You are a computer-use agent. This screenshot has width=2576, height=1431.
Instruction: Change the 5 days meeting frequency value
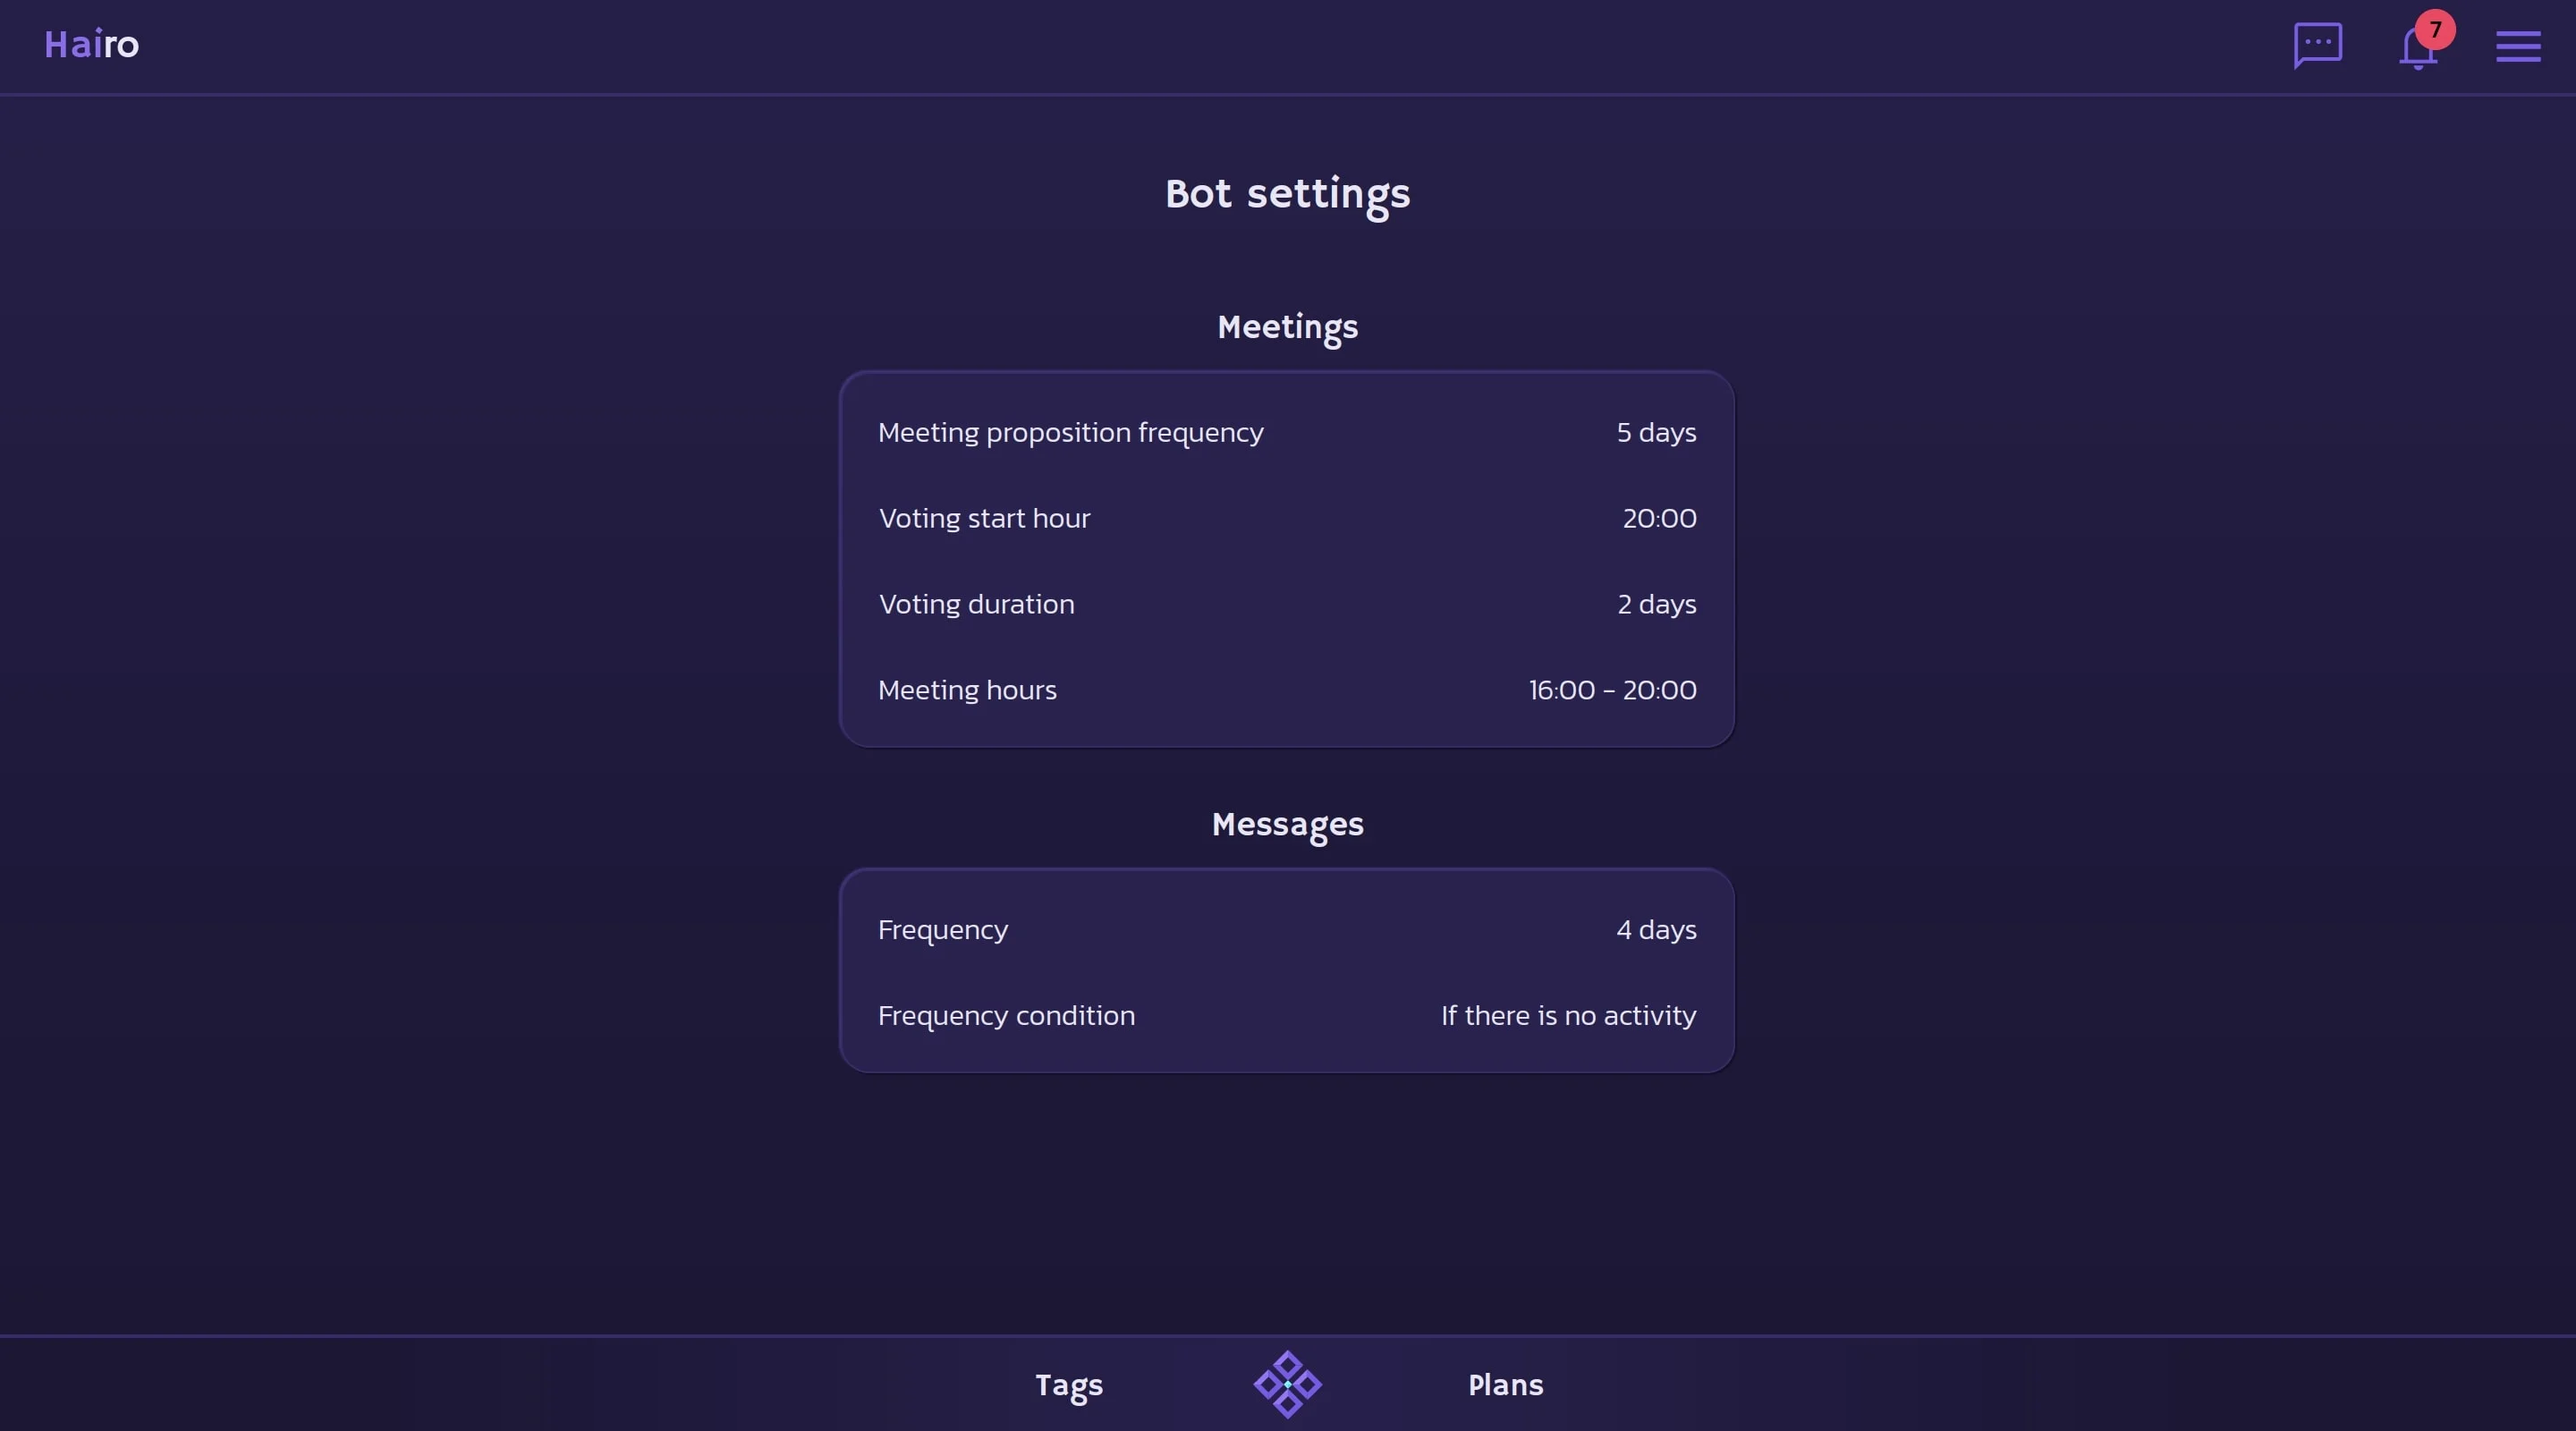click(1655, 432)
